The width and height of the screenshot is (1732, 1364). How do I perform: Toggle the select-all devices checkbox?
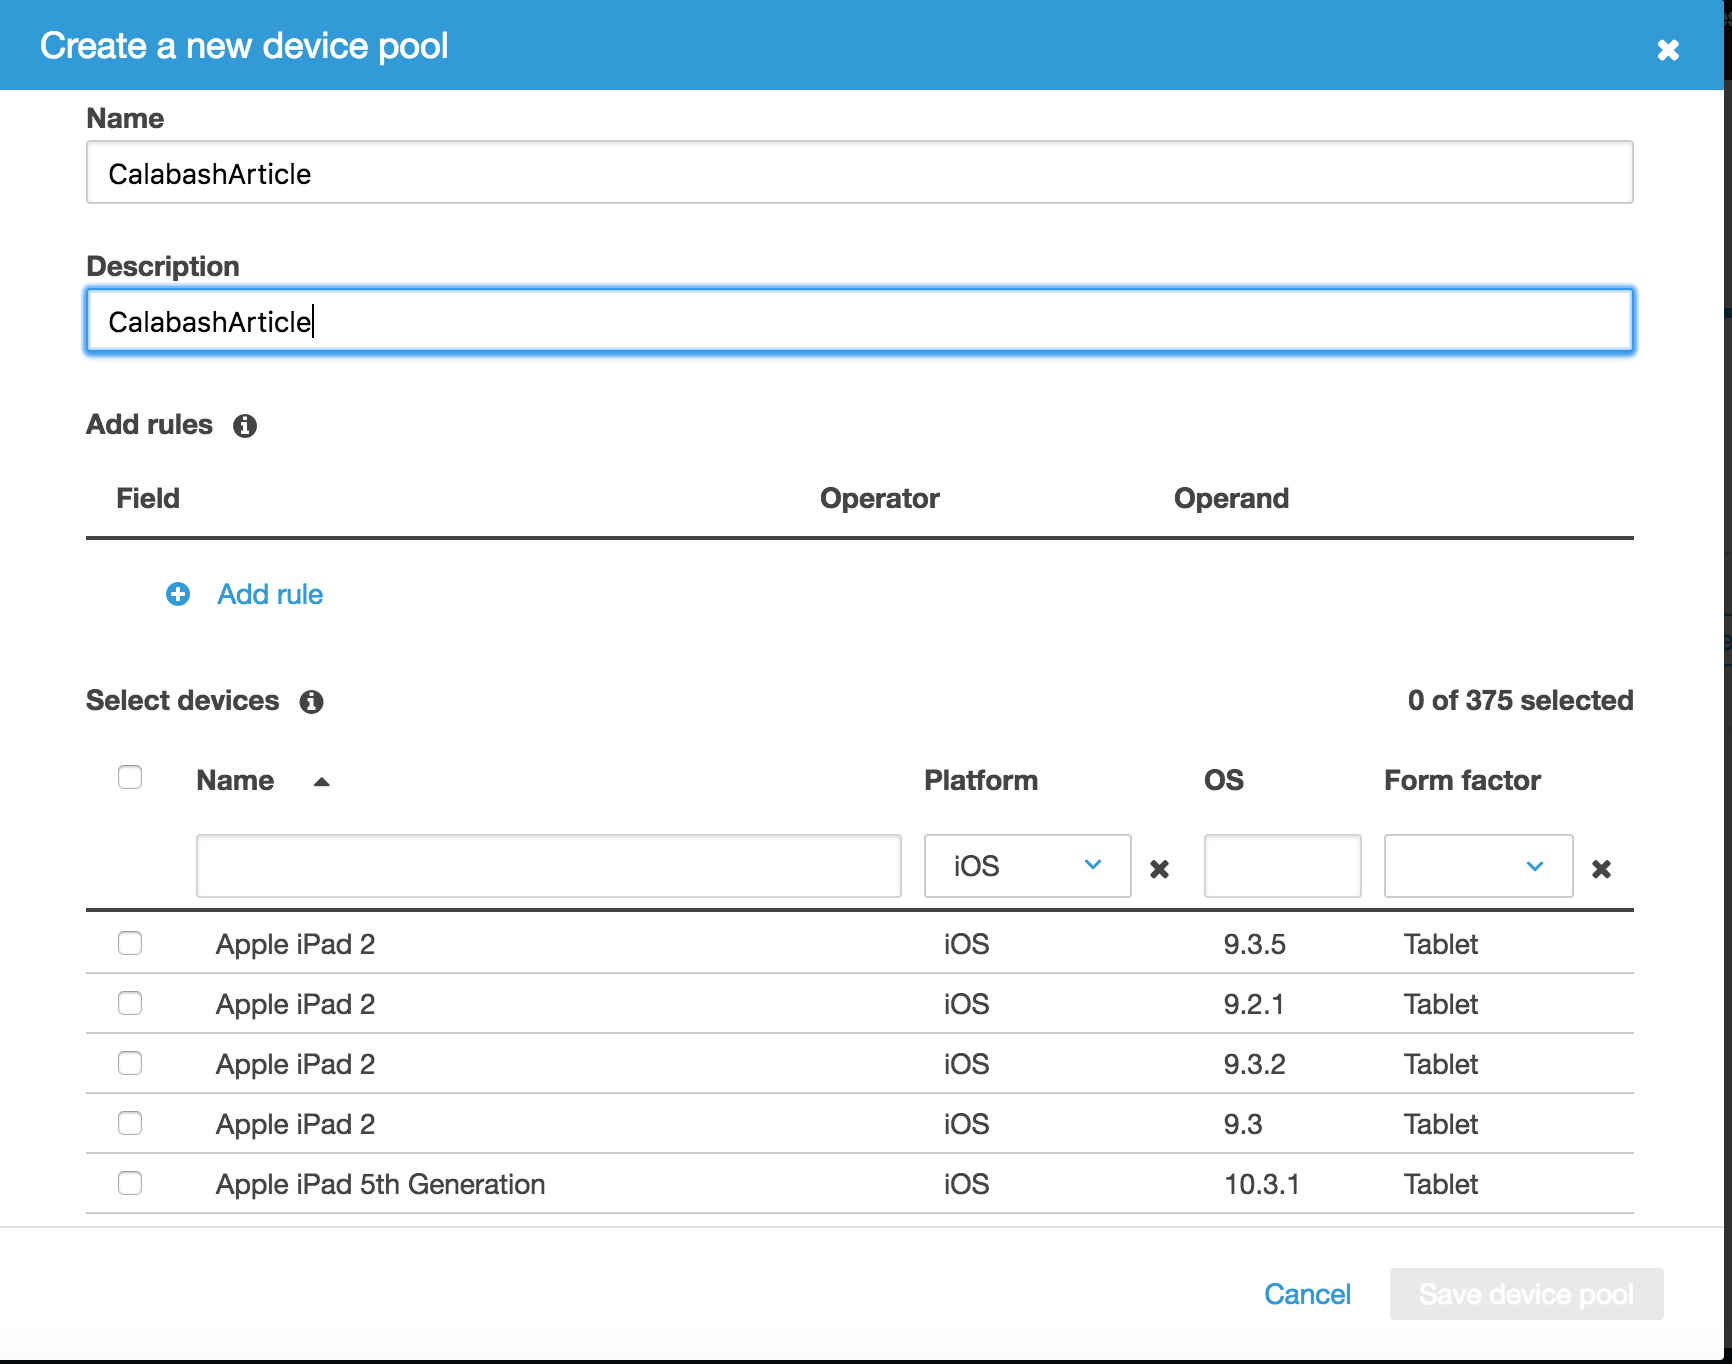click(x=130, y=778)
